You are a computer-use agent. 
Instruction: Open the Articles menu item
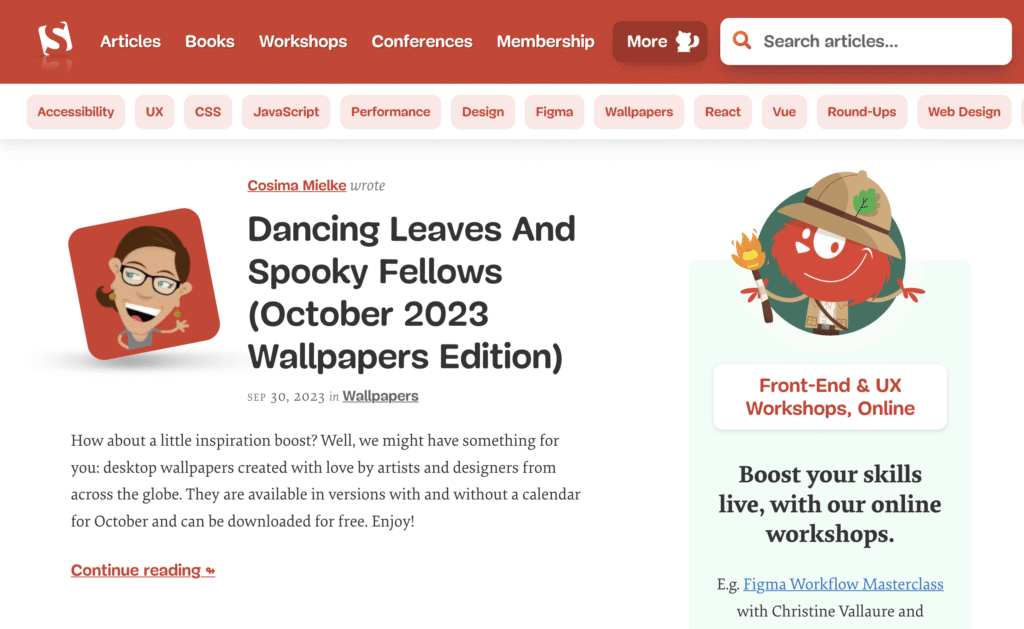pyautogui.click(x=130, y=41)
